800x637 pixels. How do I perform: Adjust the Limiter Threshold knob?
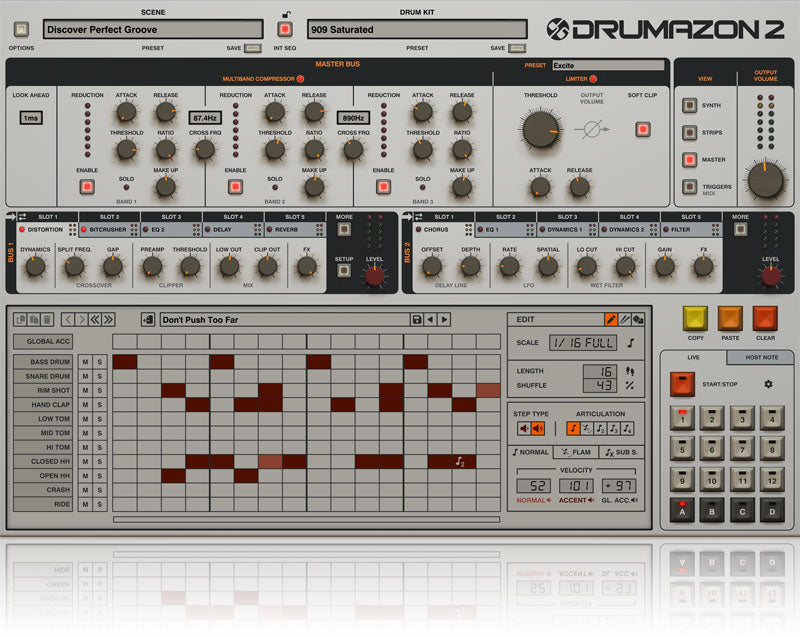point(540,130)
